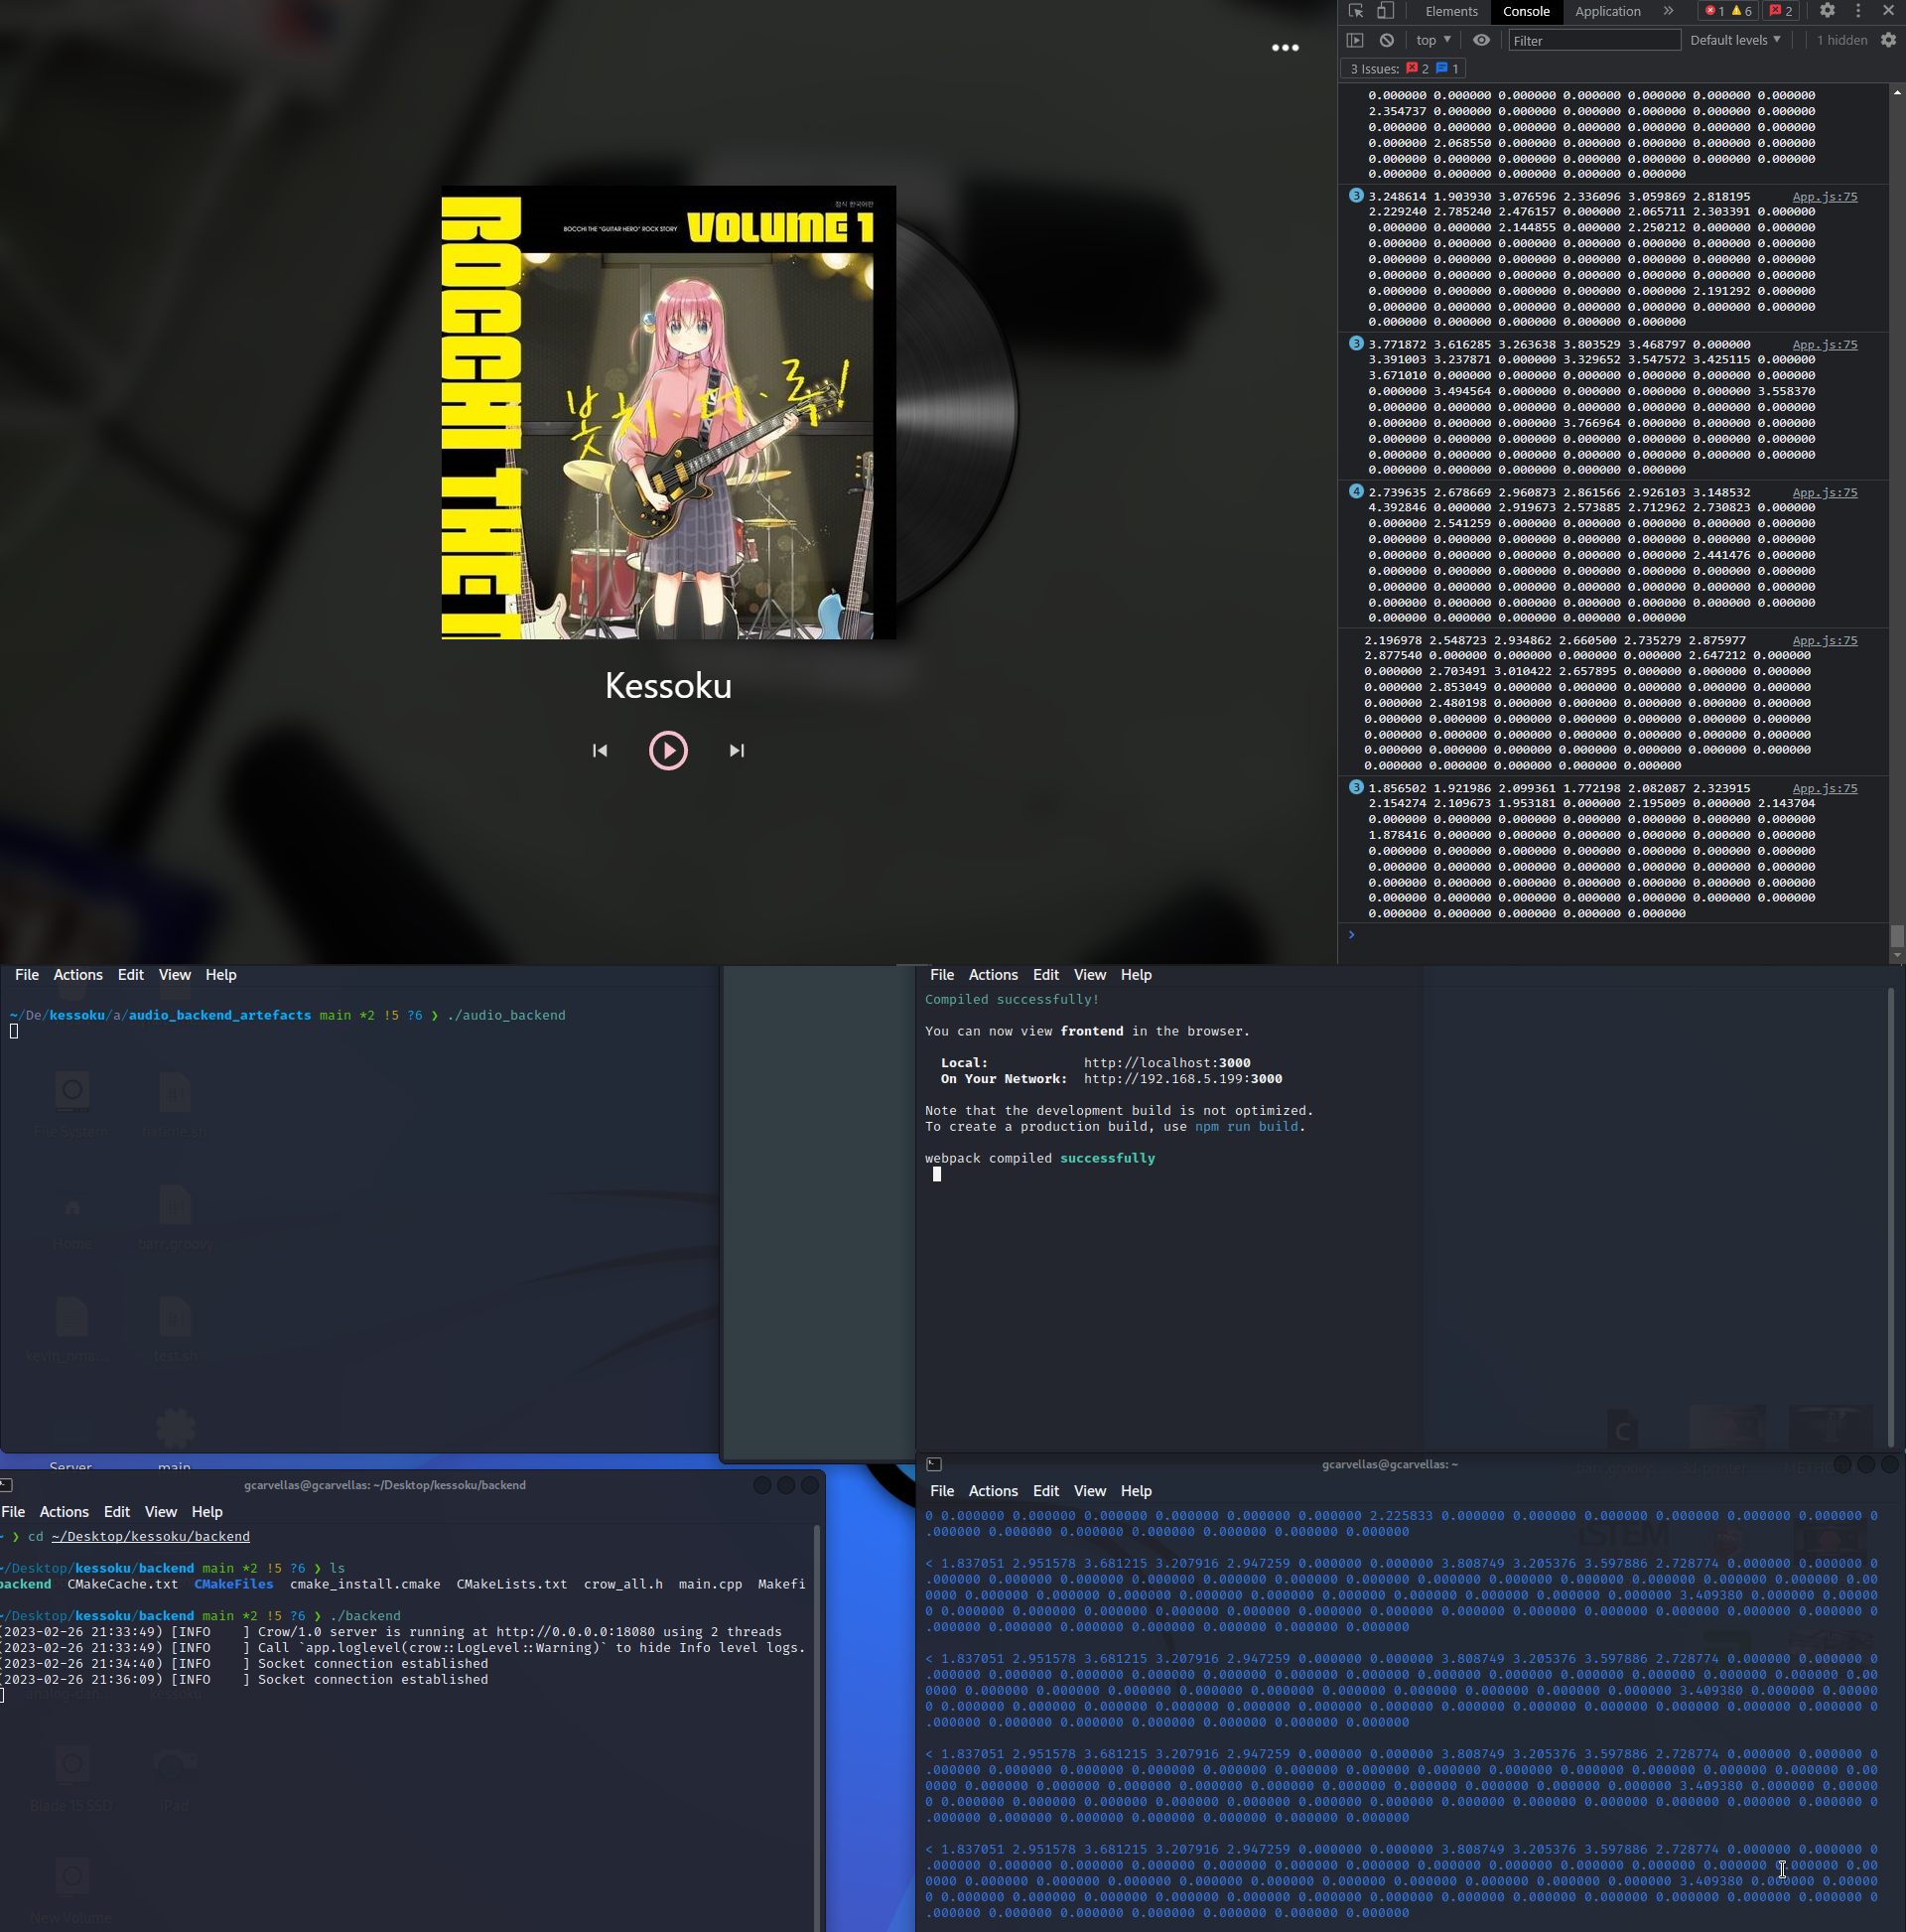The image size is (1906, 1932).
Task: Expand more DevTools tabs chevron
Action: (1668, 11)
